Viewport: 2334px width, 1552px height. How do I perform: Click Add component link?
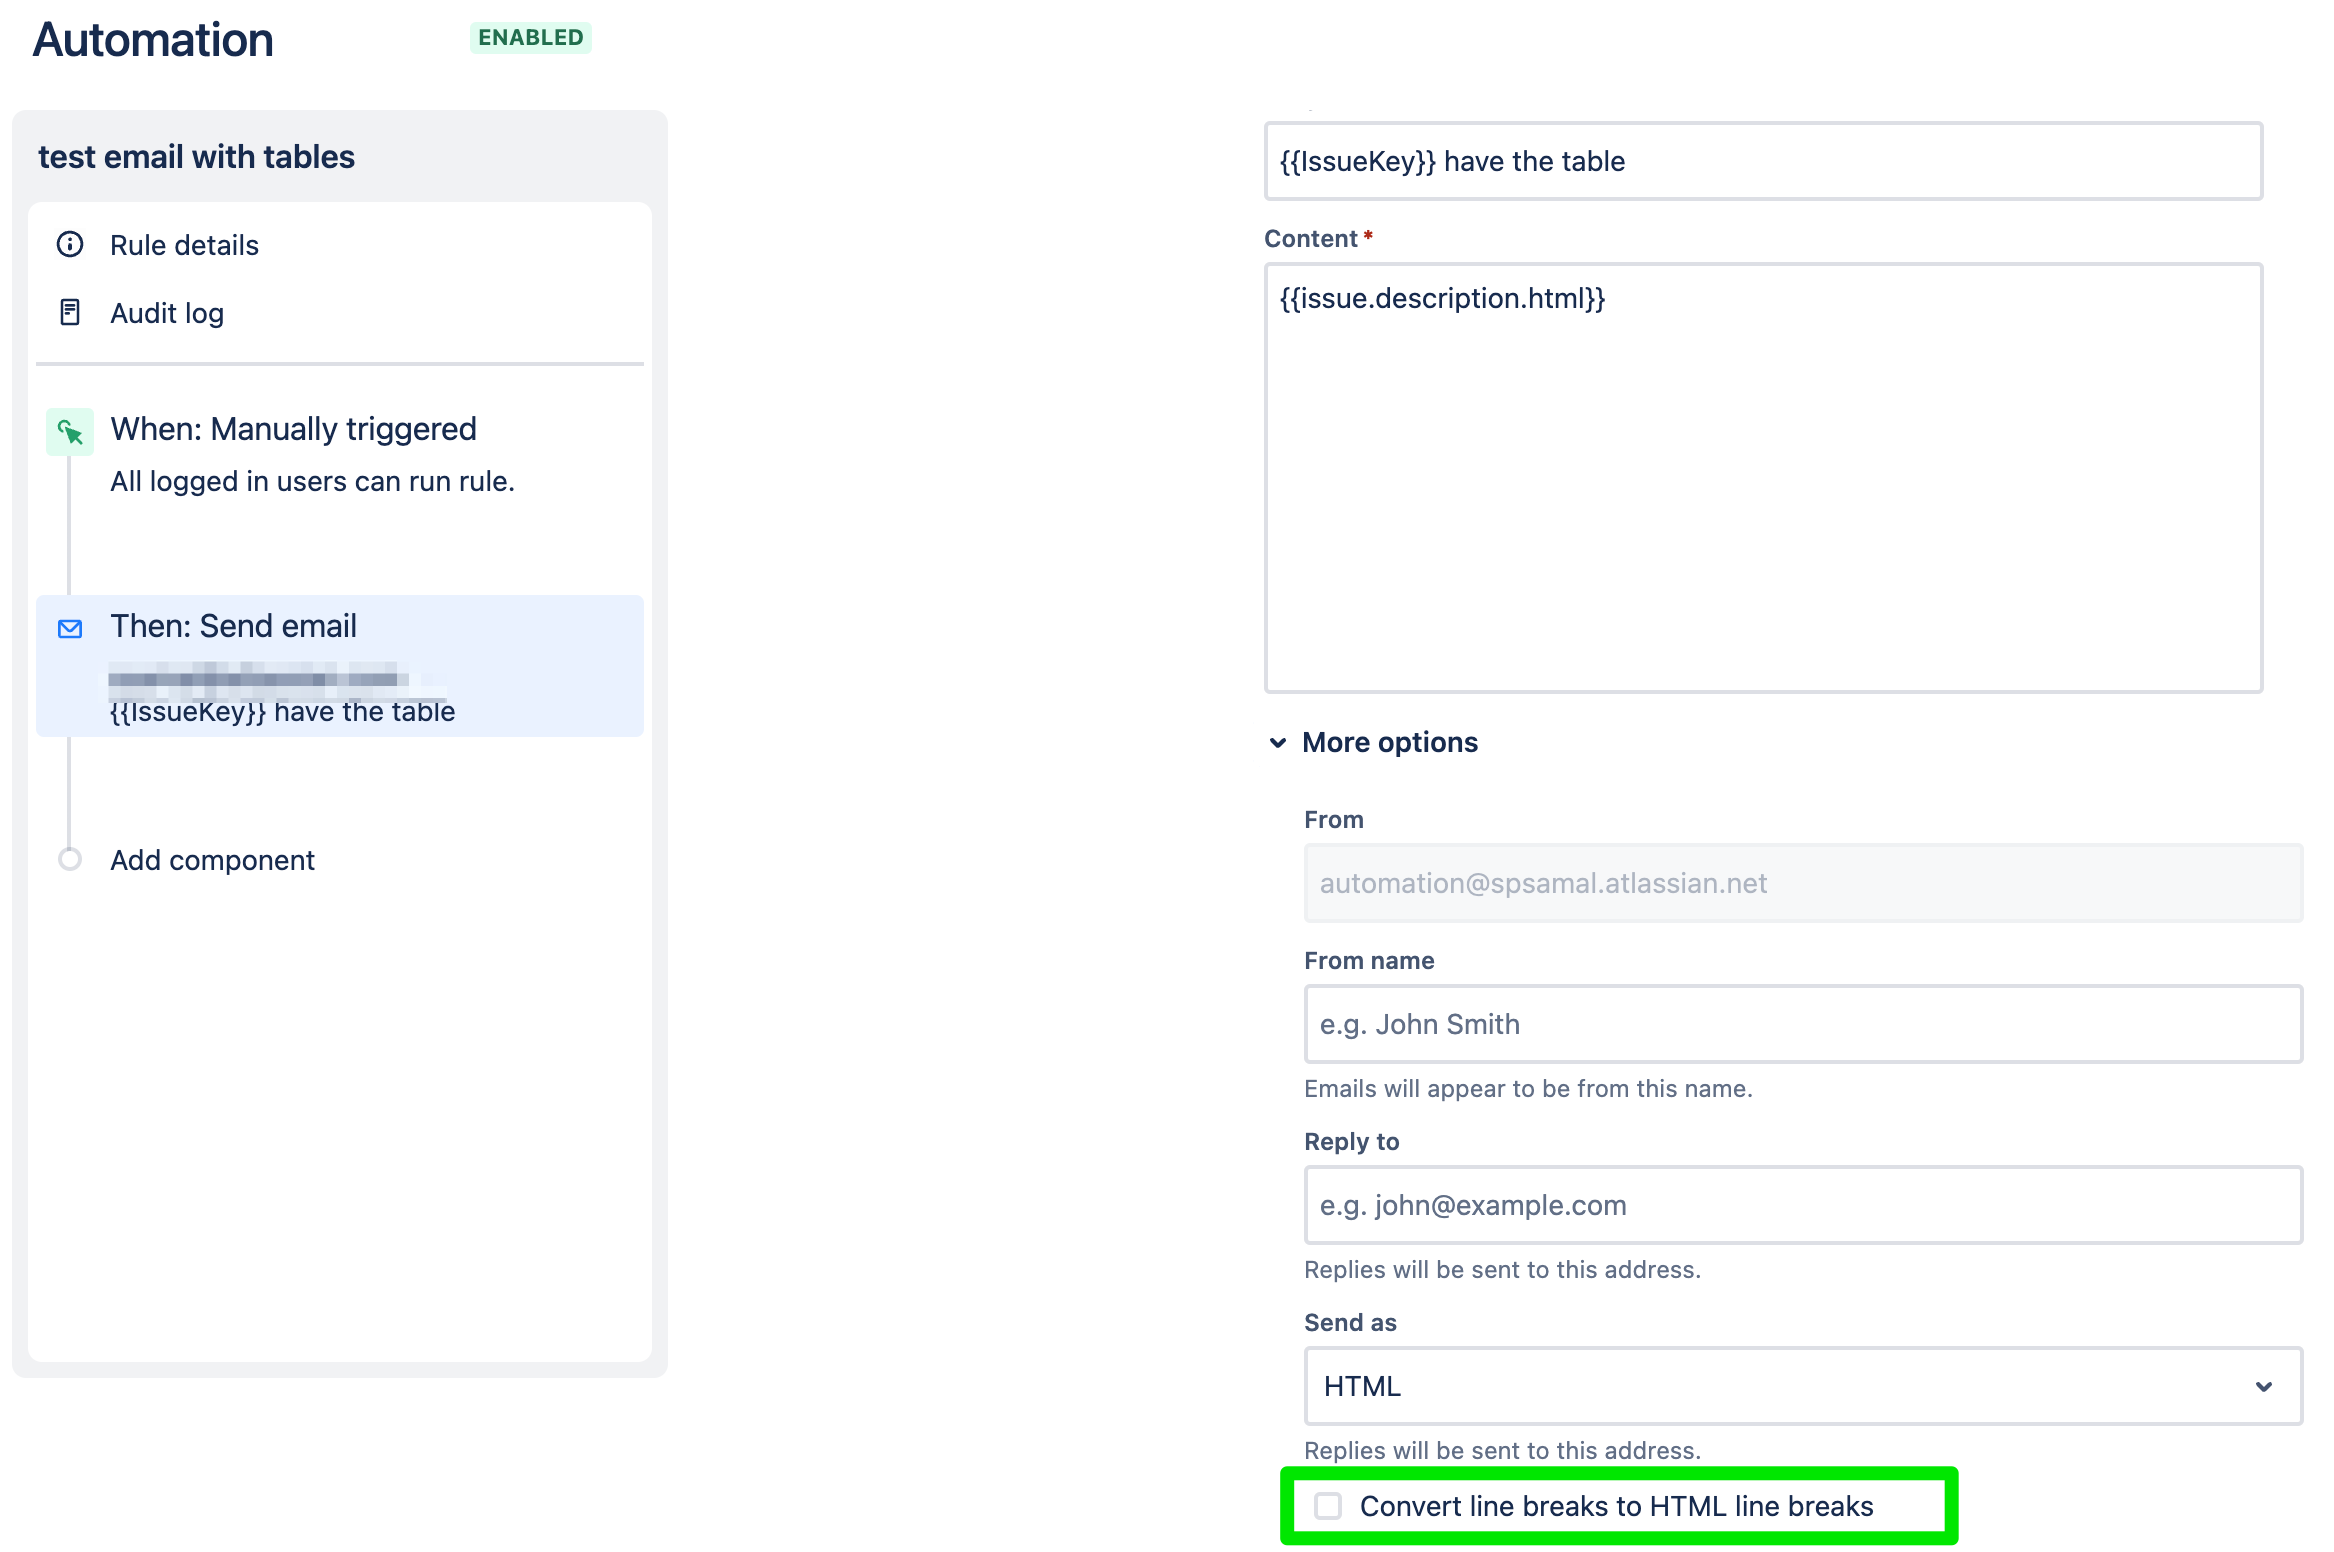click(x=212, y=860)
